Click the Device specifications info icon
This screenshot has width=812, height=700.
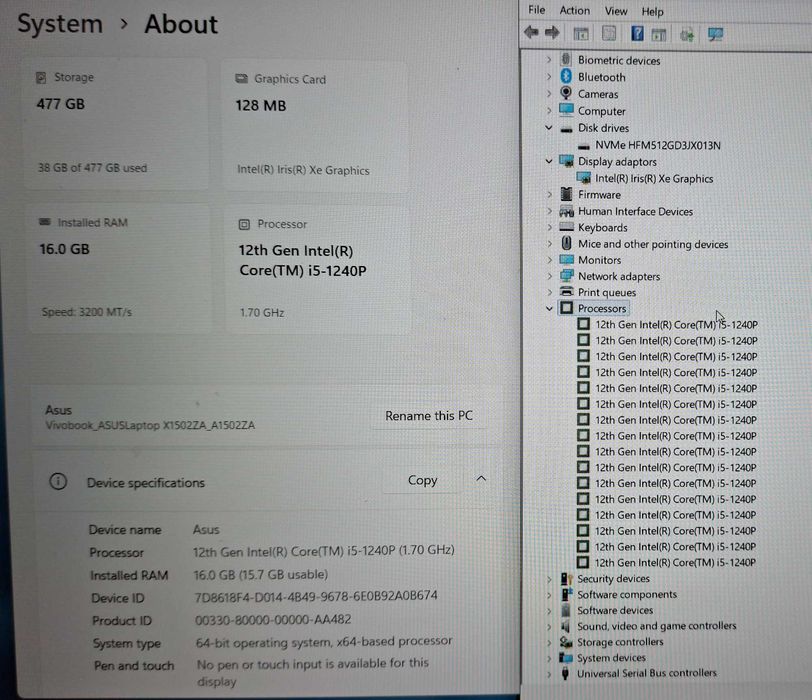tap(58, 482)
